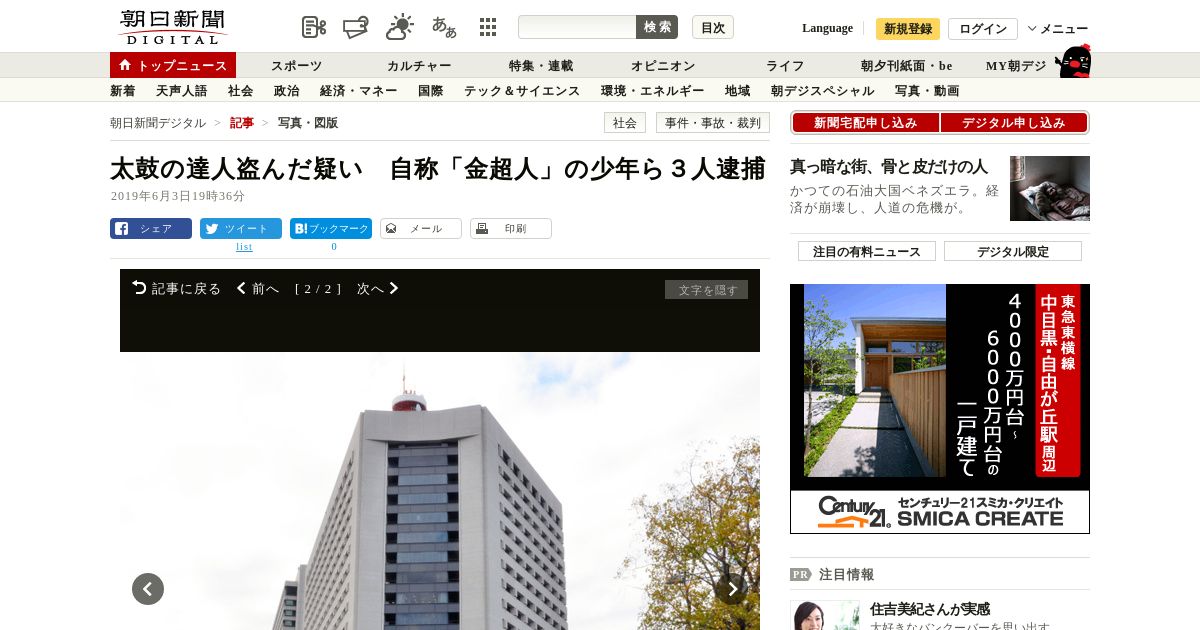The width and height of the screenshot is (1200, 630).
Task: Click the black bird mascot icon
Action: (1073, 61)
